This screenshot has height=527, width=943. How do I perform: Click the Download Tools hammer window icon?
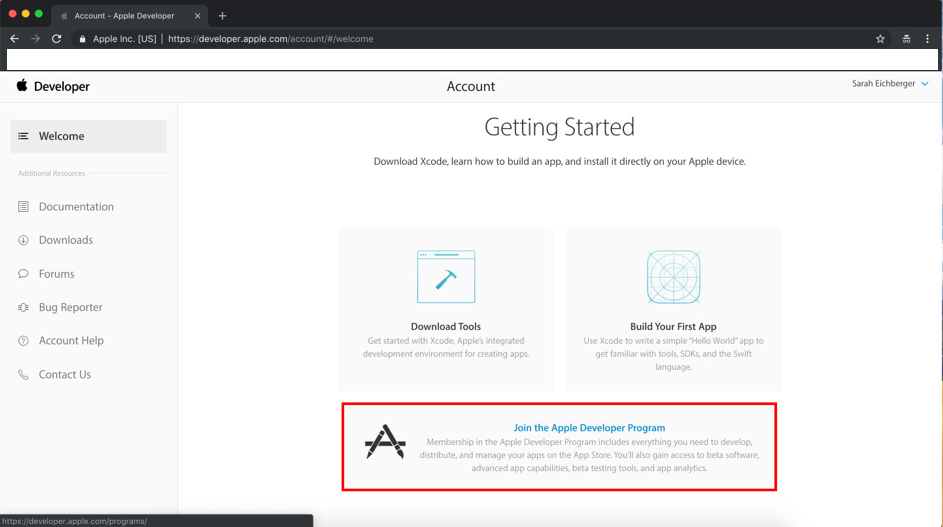[x=446, y=277]
